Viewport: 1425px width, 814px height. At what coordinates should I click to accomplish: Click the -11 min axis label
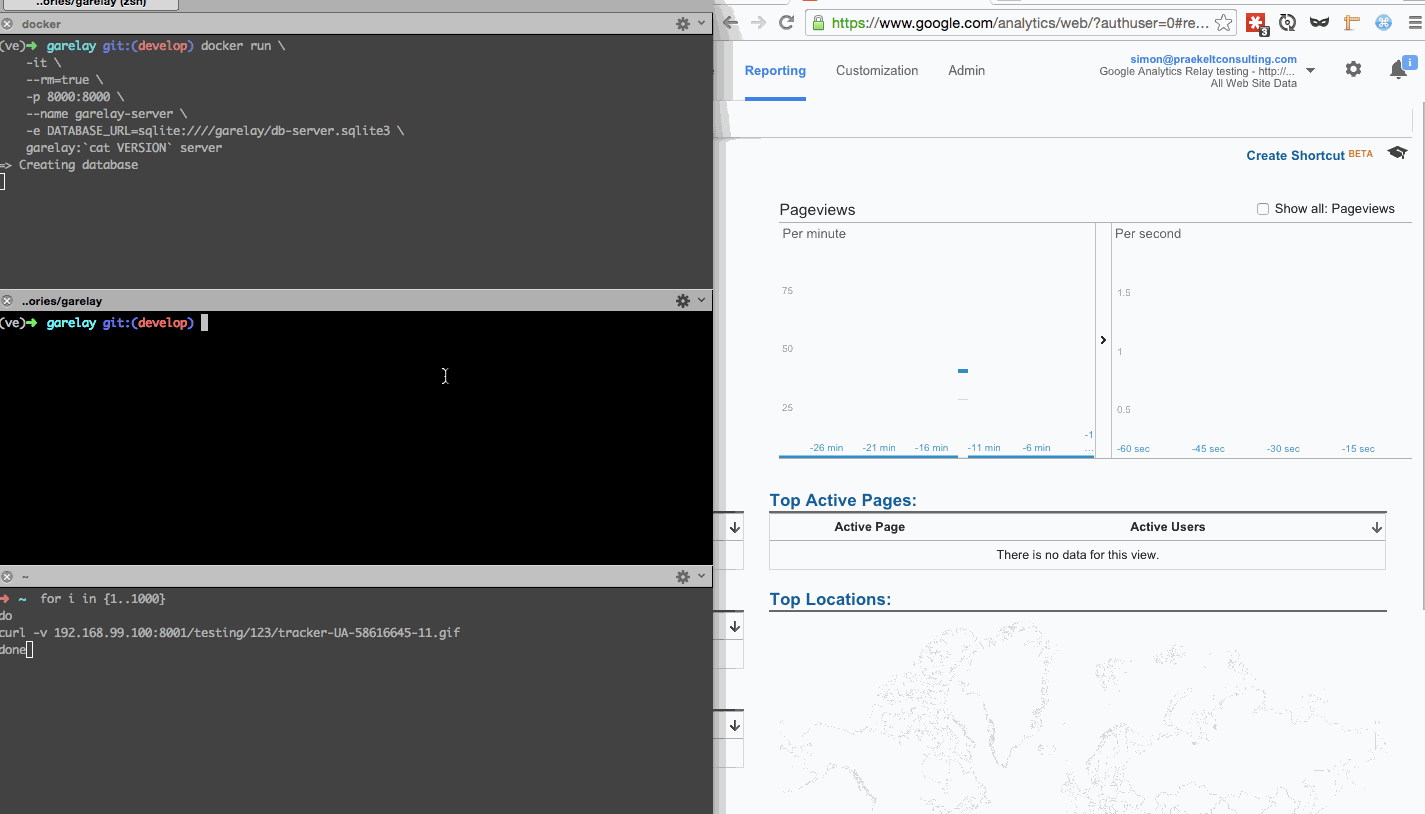(984, 448)
